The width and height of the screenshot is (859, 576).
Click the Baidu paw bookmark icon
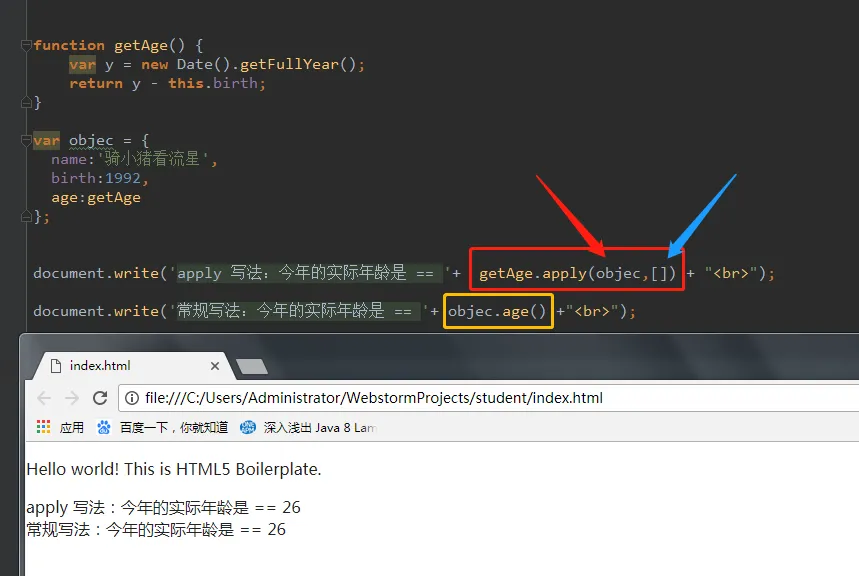104,427
